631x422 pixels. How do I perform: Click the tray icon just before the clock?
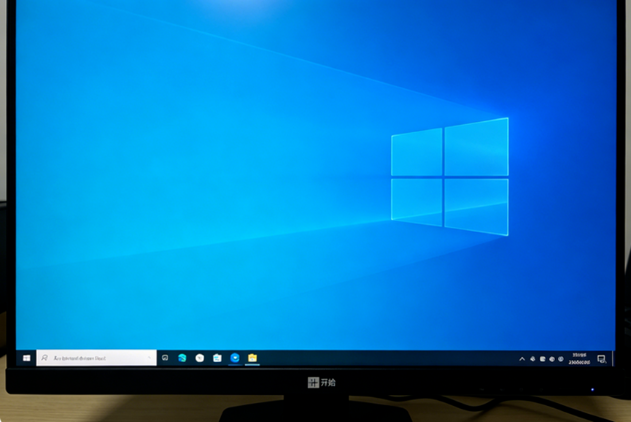tap(561, 359)
